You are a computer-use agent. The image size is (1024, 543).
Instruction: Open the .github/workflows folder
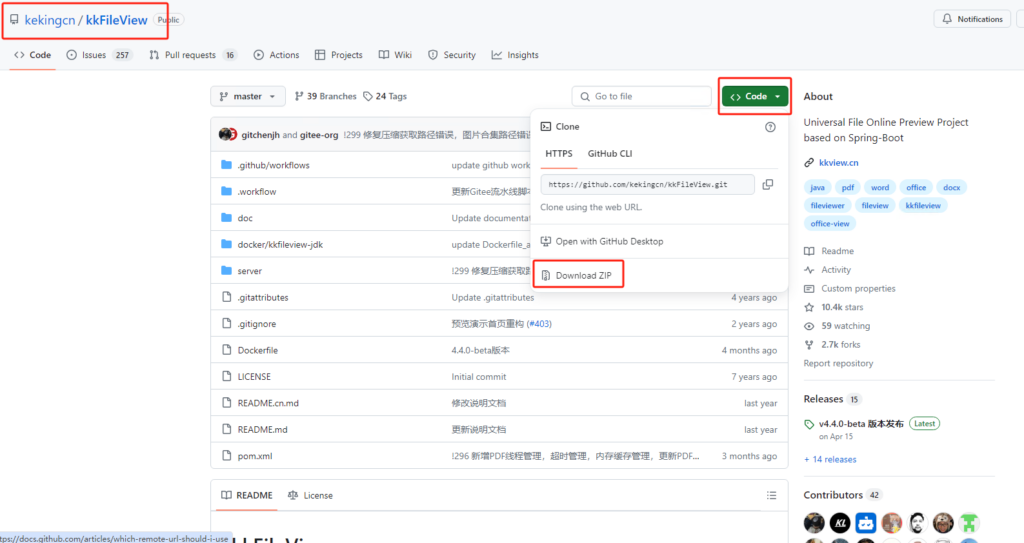[273, 165]
